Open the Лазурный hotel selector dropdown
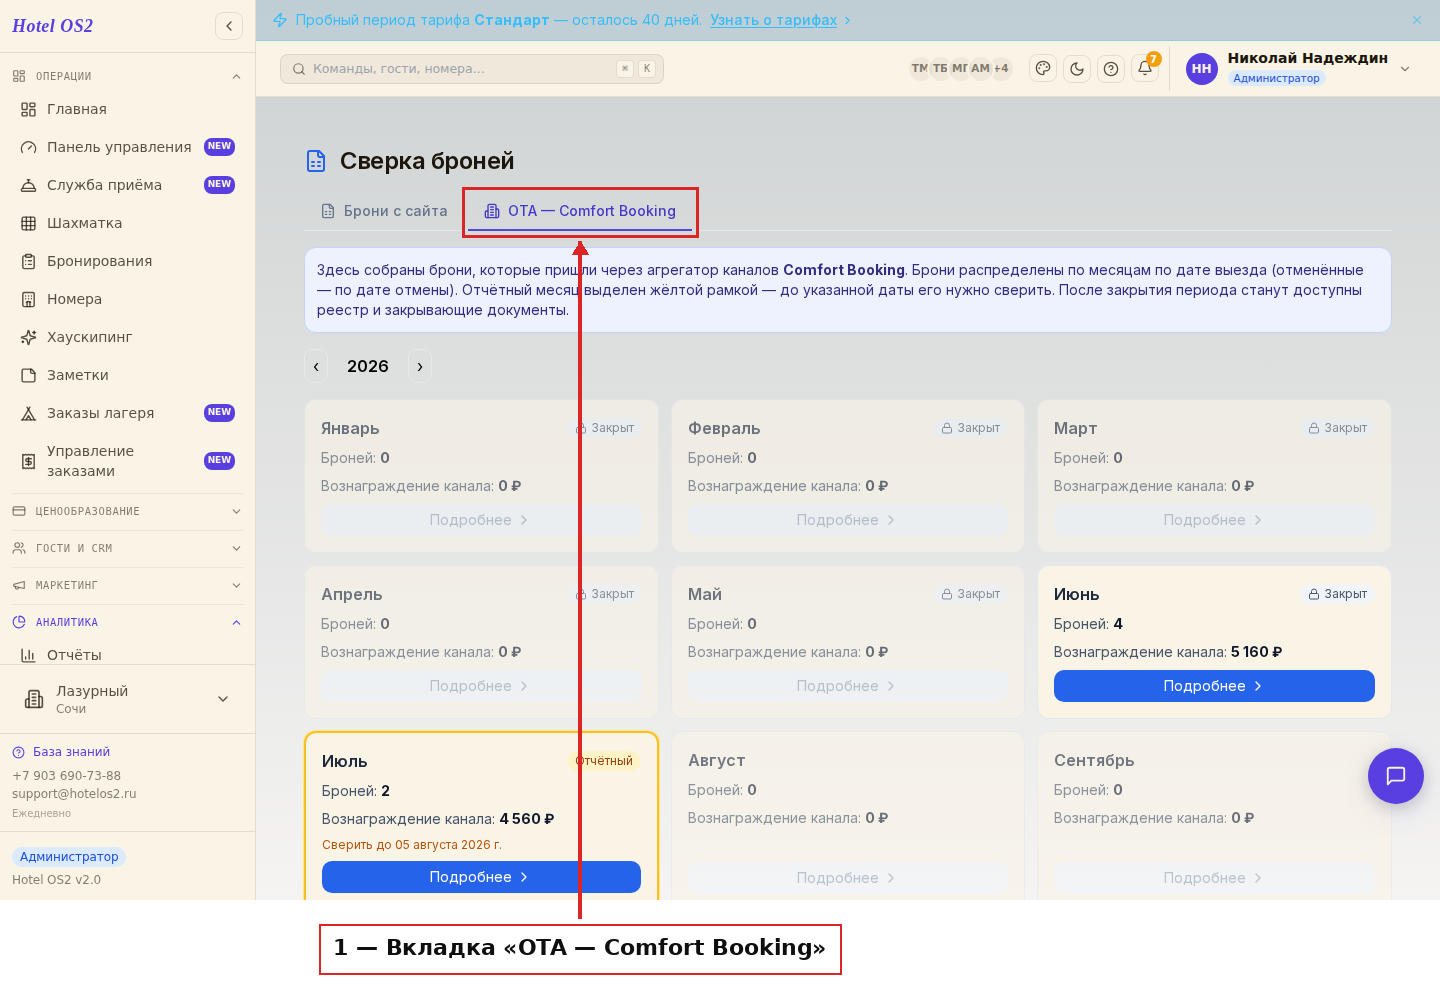 [x=127, y=699]
